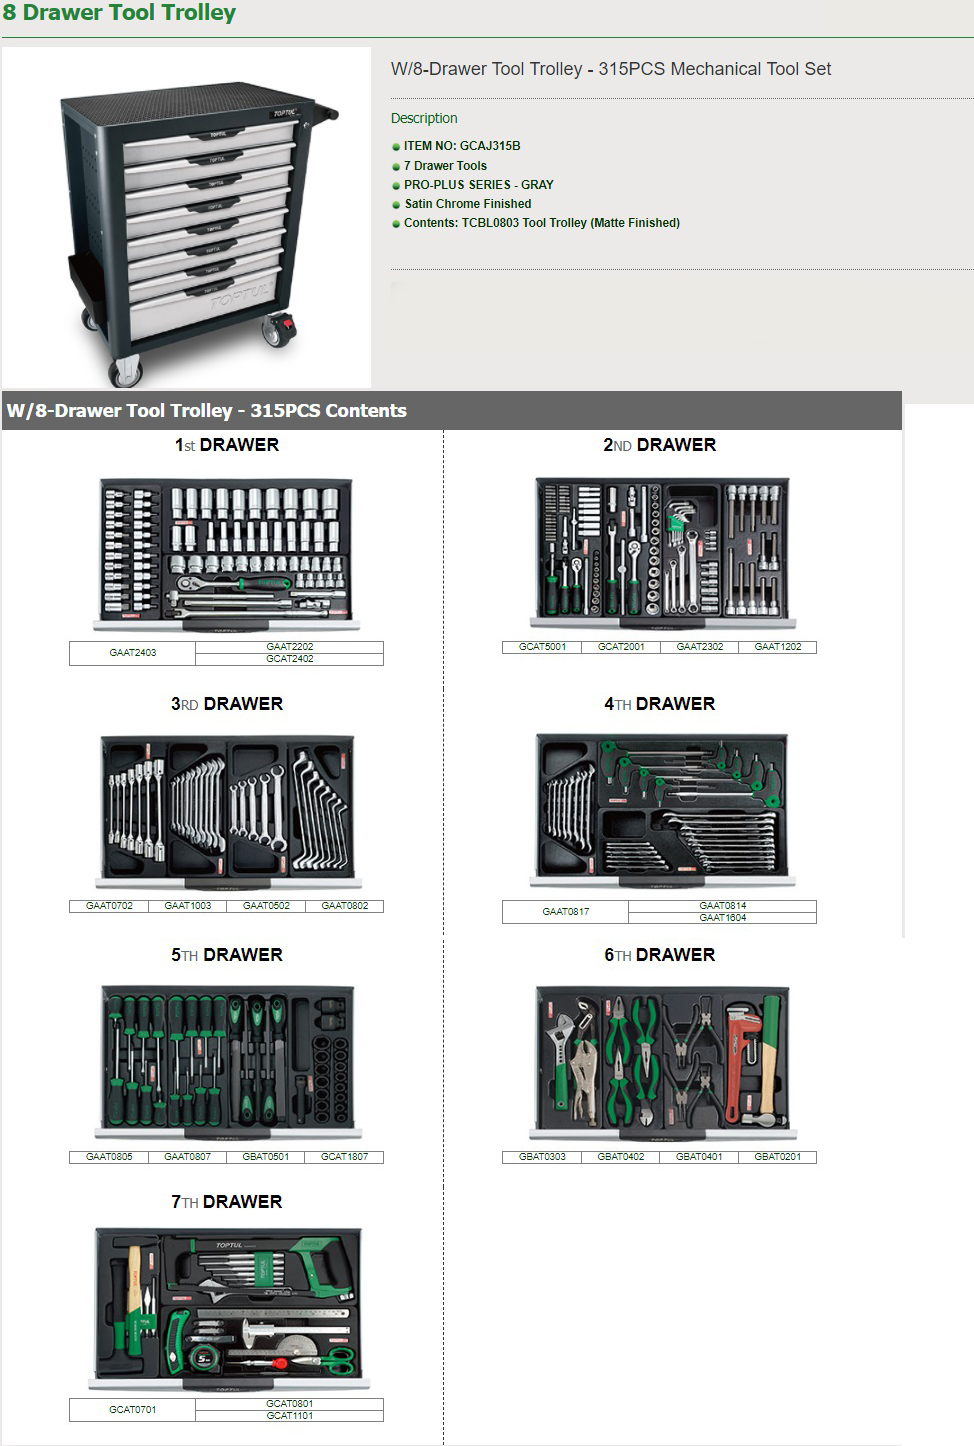Select part code GAAT2302

pos(700,647)
